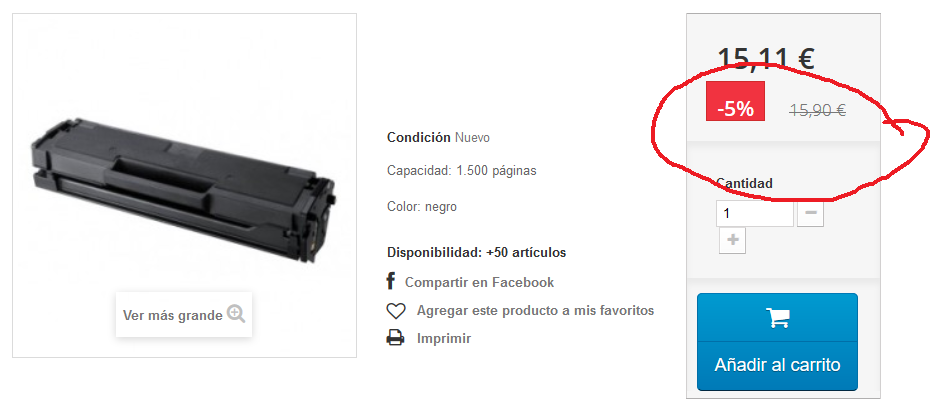
Task: Decrease quantity with the minus button
Action: (811, 213)
